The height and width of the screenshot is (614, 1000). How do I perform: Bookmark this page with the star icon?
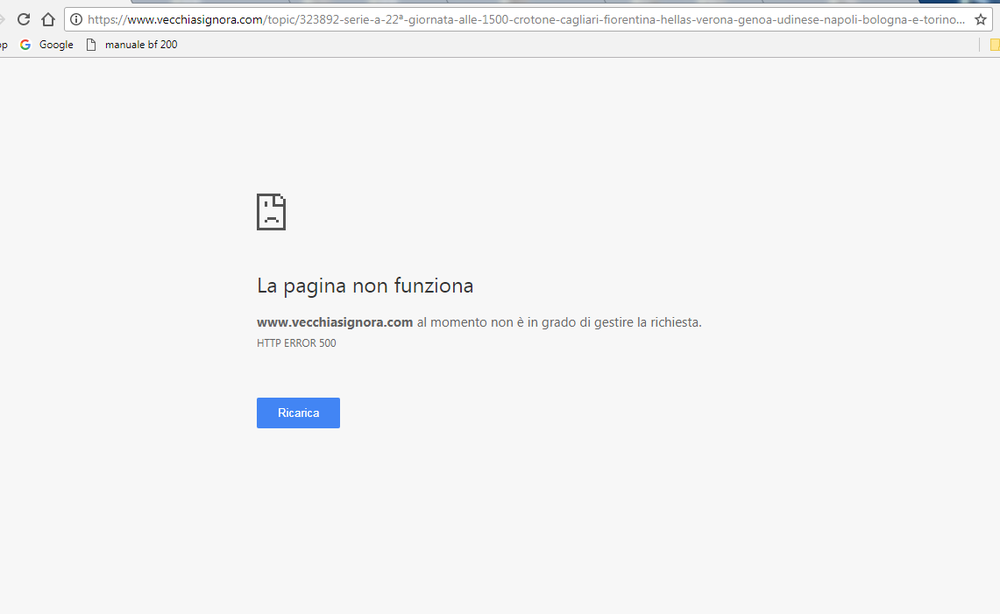tap(981, 20)
